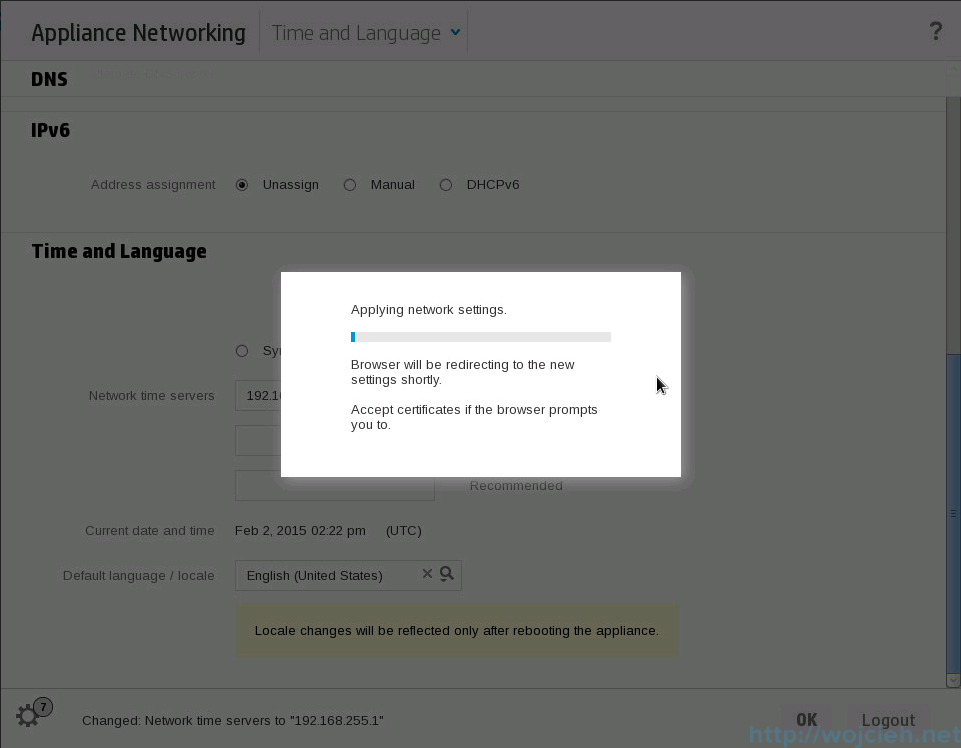Open notifications via the badge showing 7
Screen dimensions: 961x748
pos(42,705)
